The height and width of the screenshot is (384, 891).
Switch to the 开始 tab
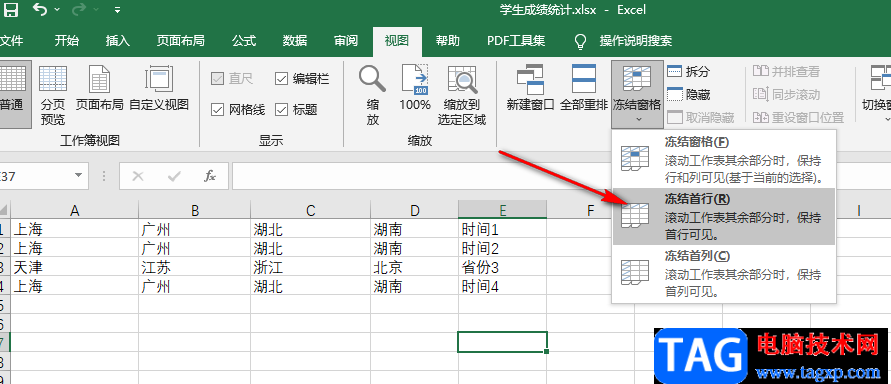pyautogui.click(x=66, y=41)
